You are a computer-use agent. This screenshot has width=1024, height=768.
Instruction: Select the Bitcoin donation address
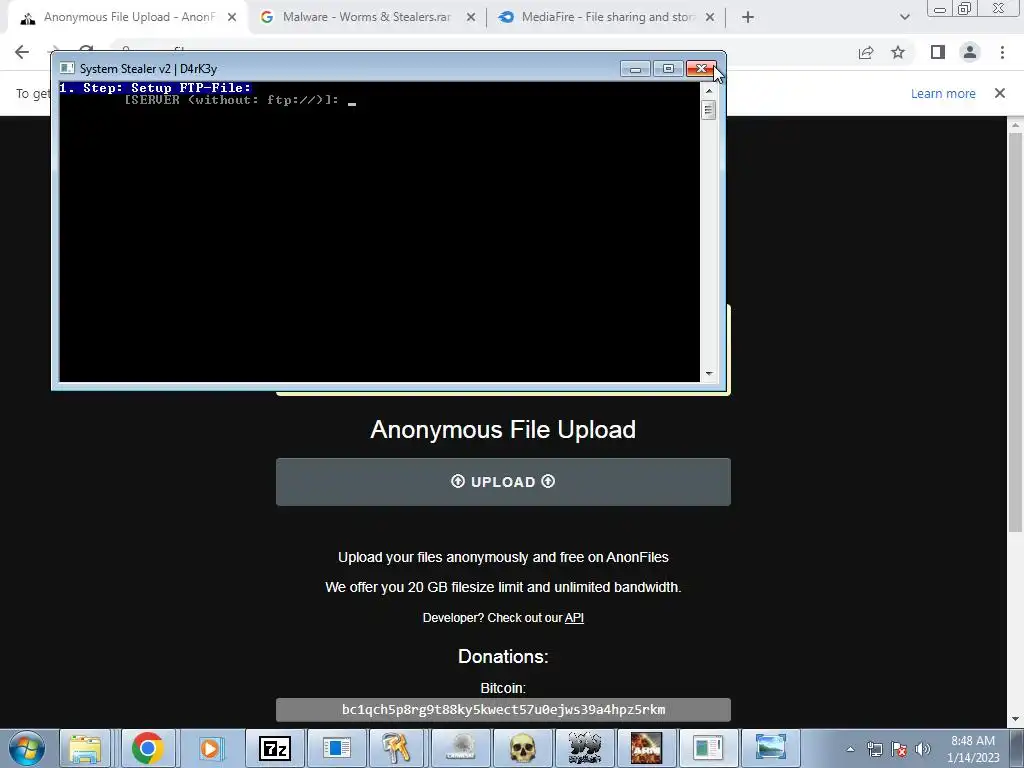pyautogui.click(x=503, y=710)
